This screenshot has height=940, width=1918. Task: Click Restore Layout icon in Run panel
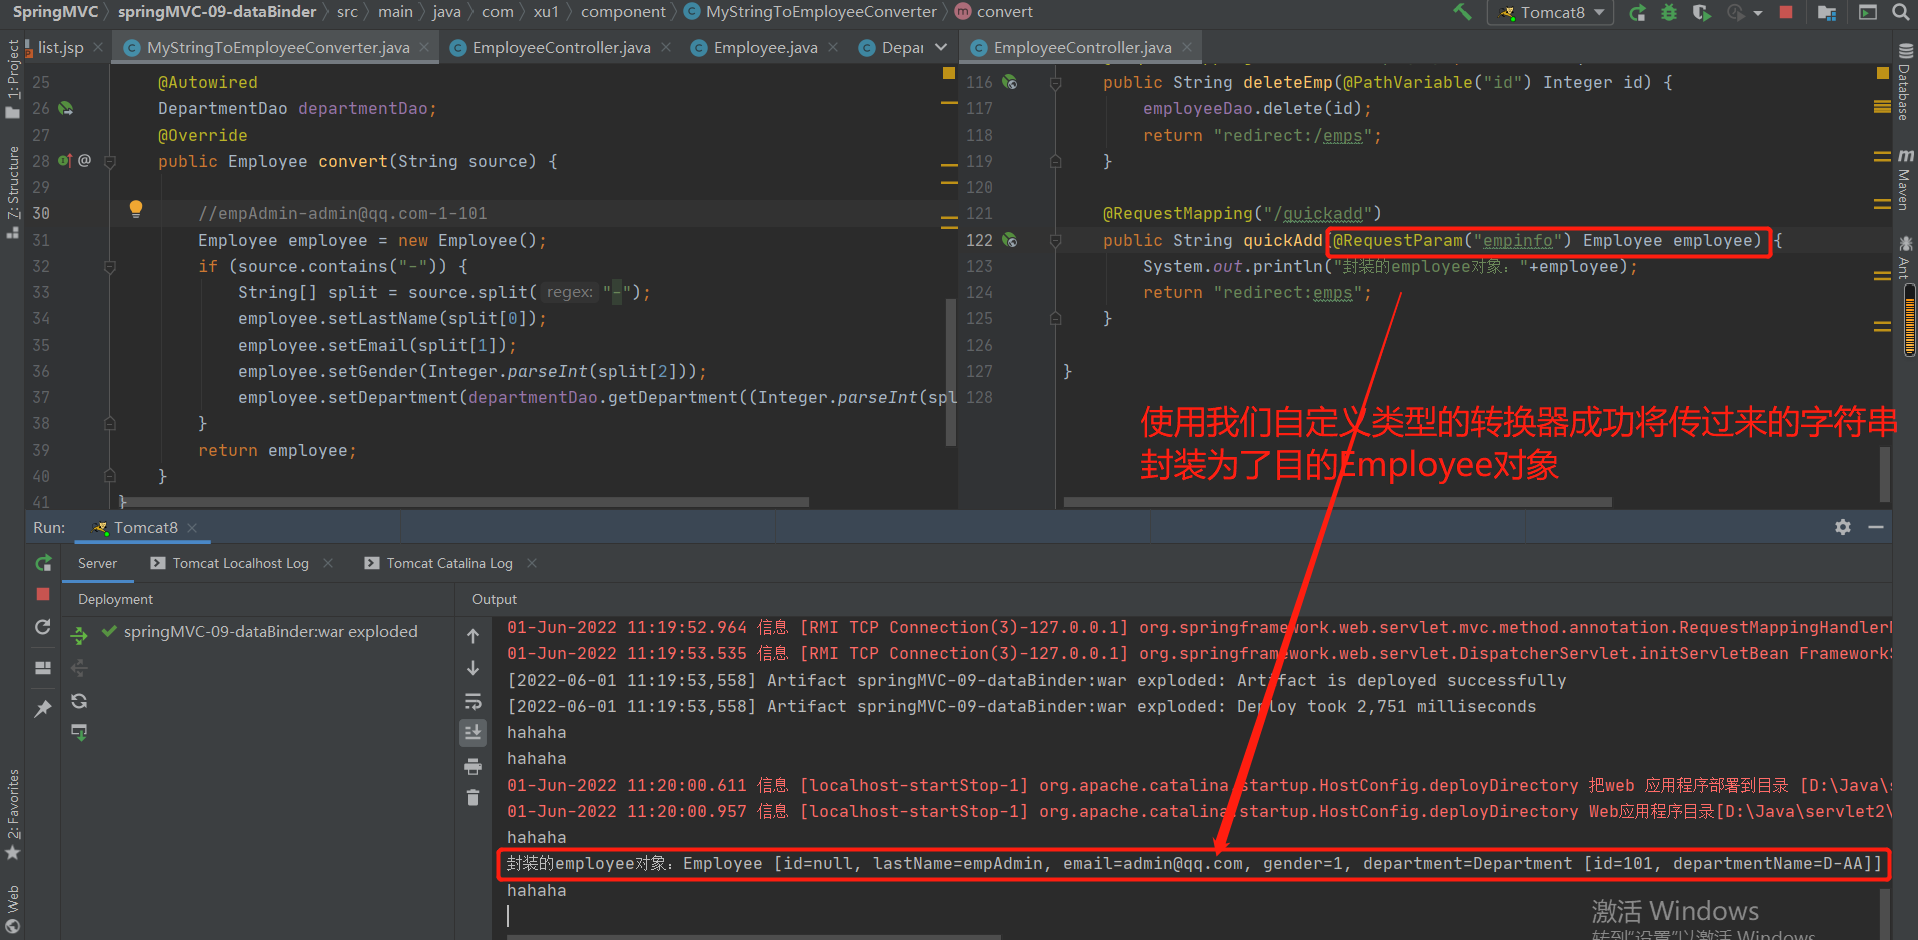coord(43,667)
